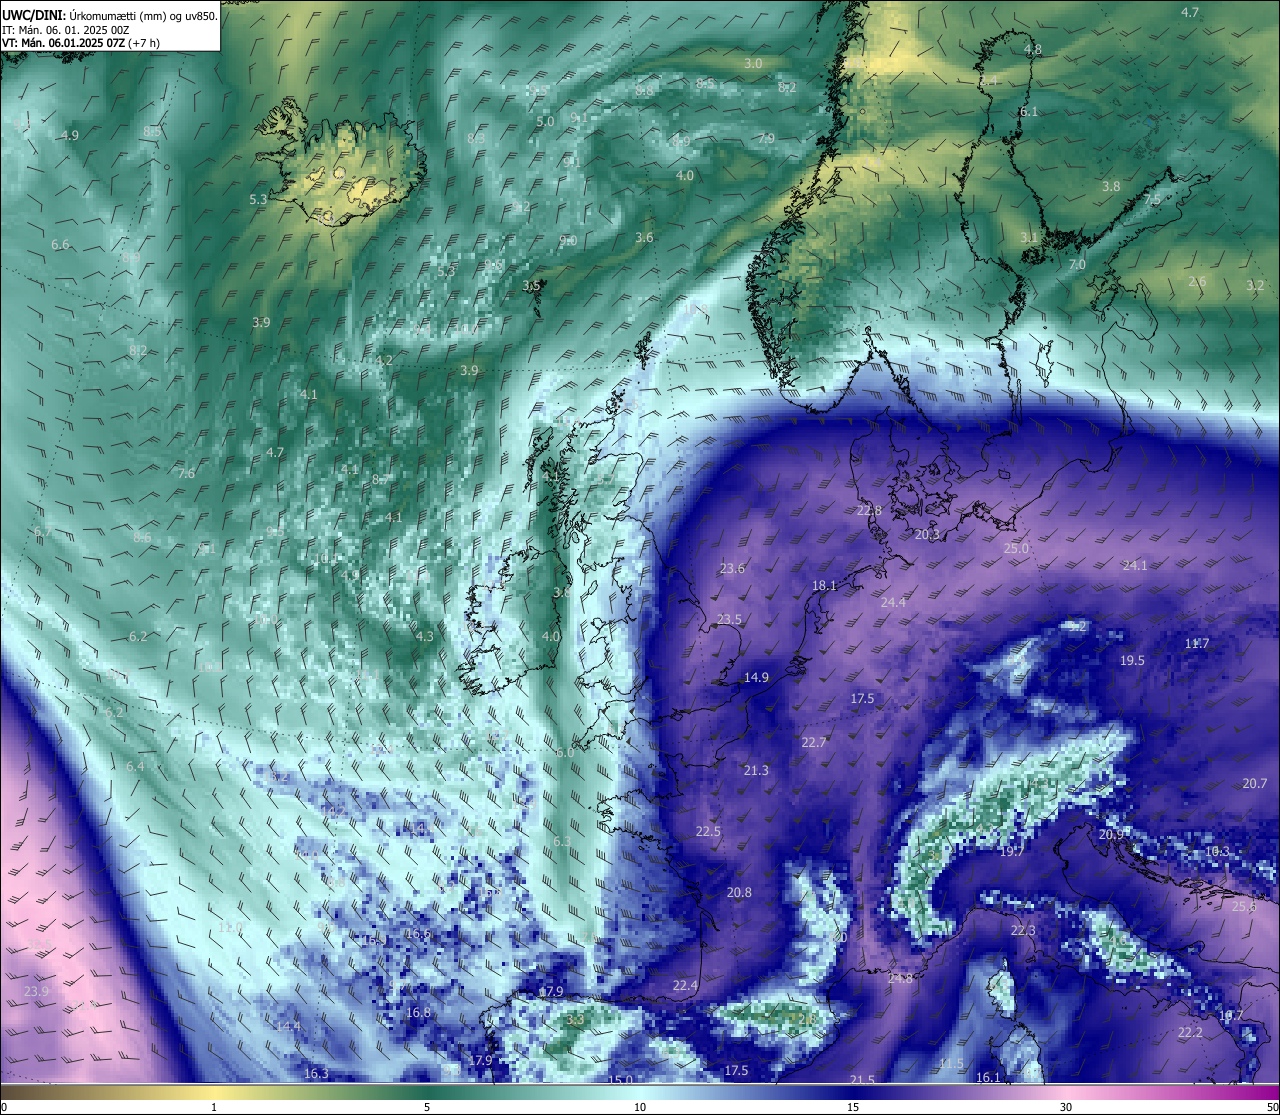This screenshot has width=1280, height=1115.
Task: Click the UWC/DINI title label
Action: pos(34,16)
